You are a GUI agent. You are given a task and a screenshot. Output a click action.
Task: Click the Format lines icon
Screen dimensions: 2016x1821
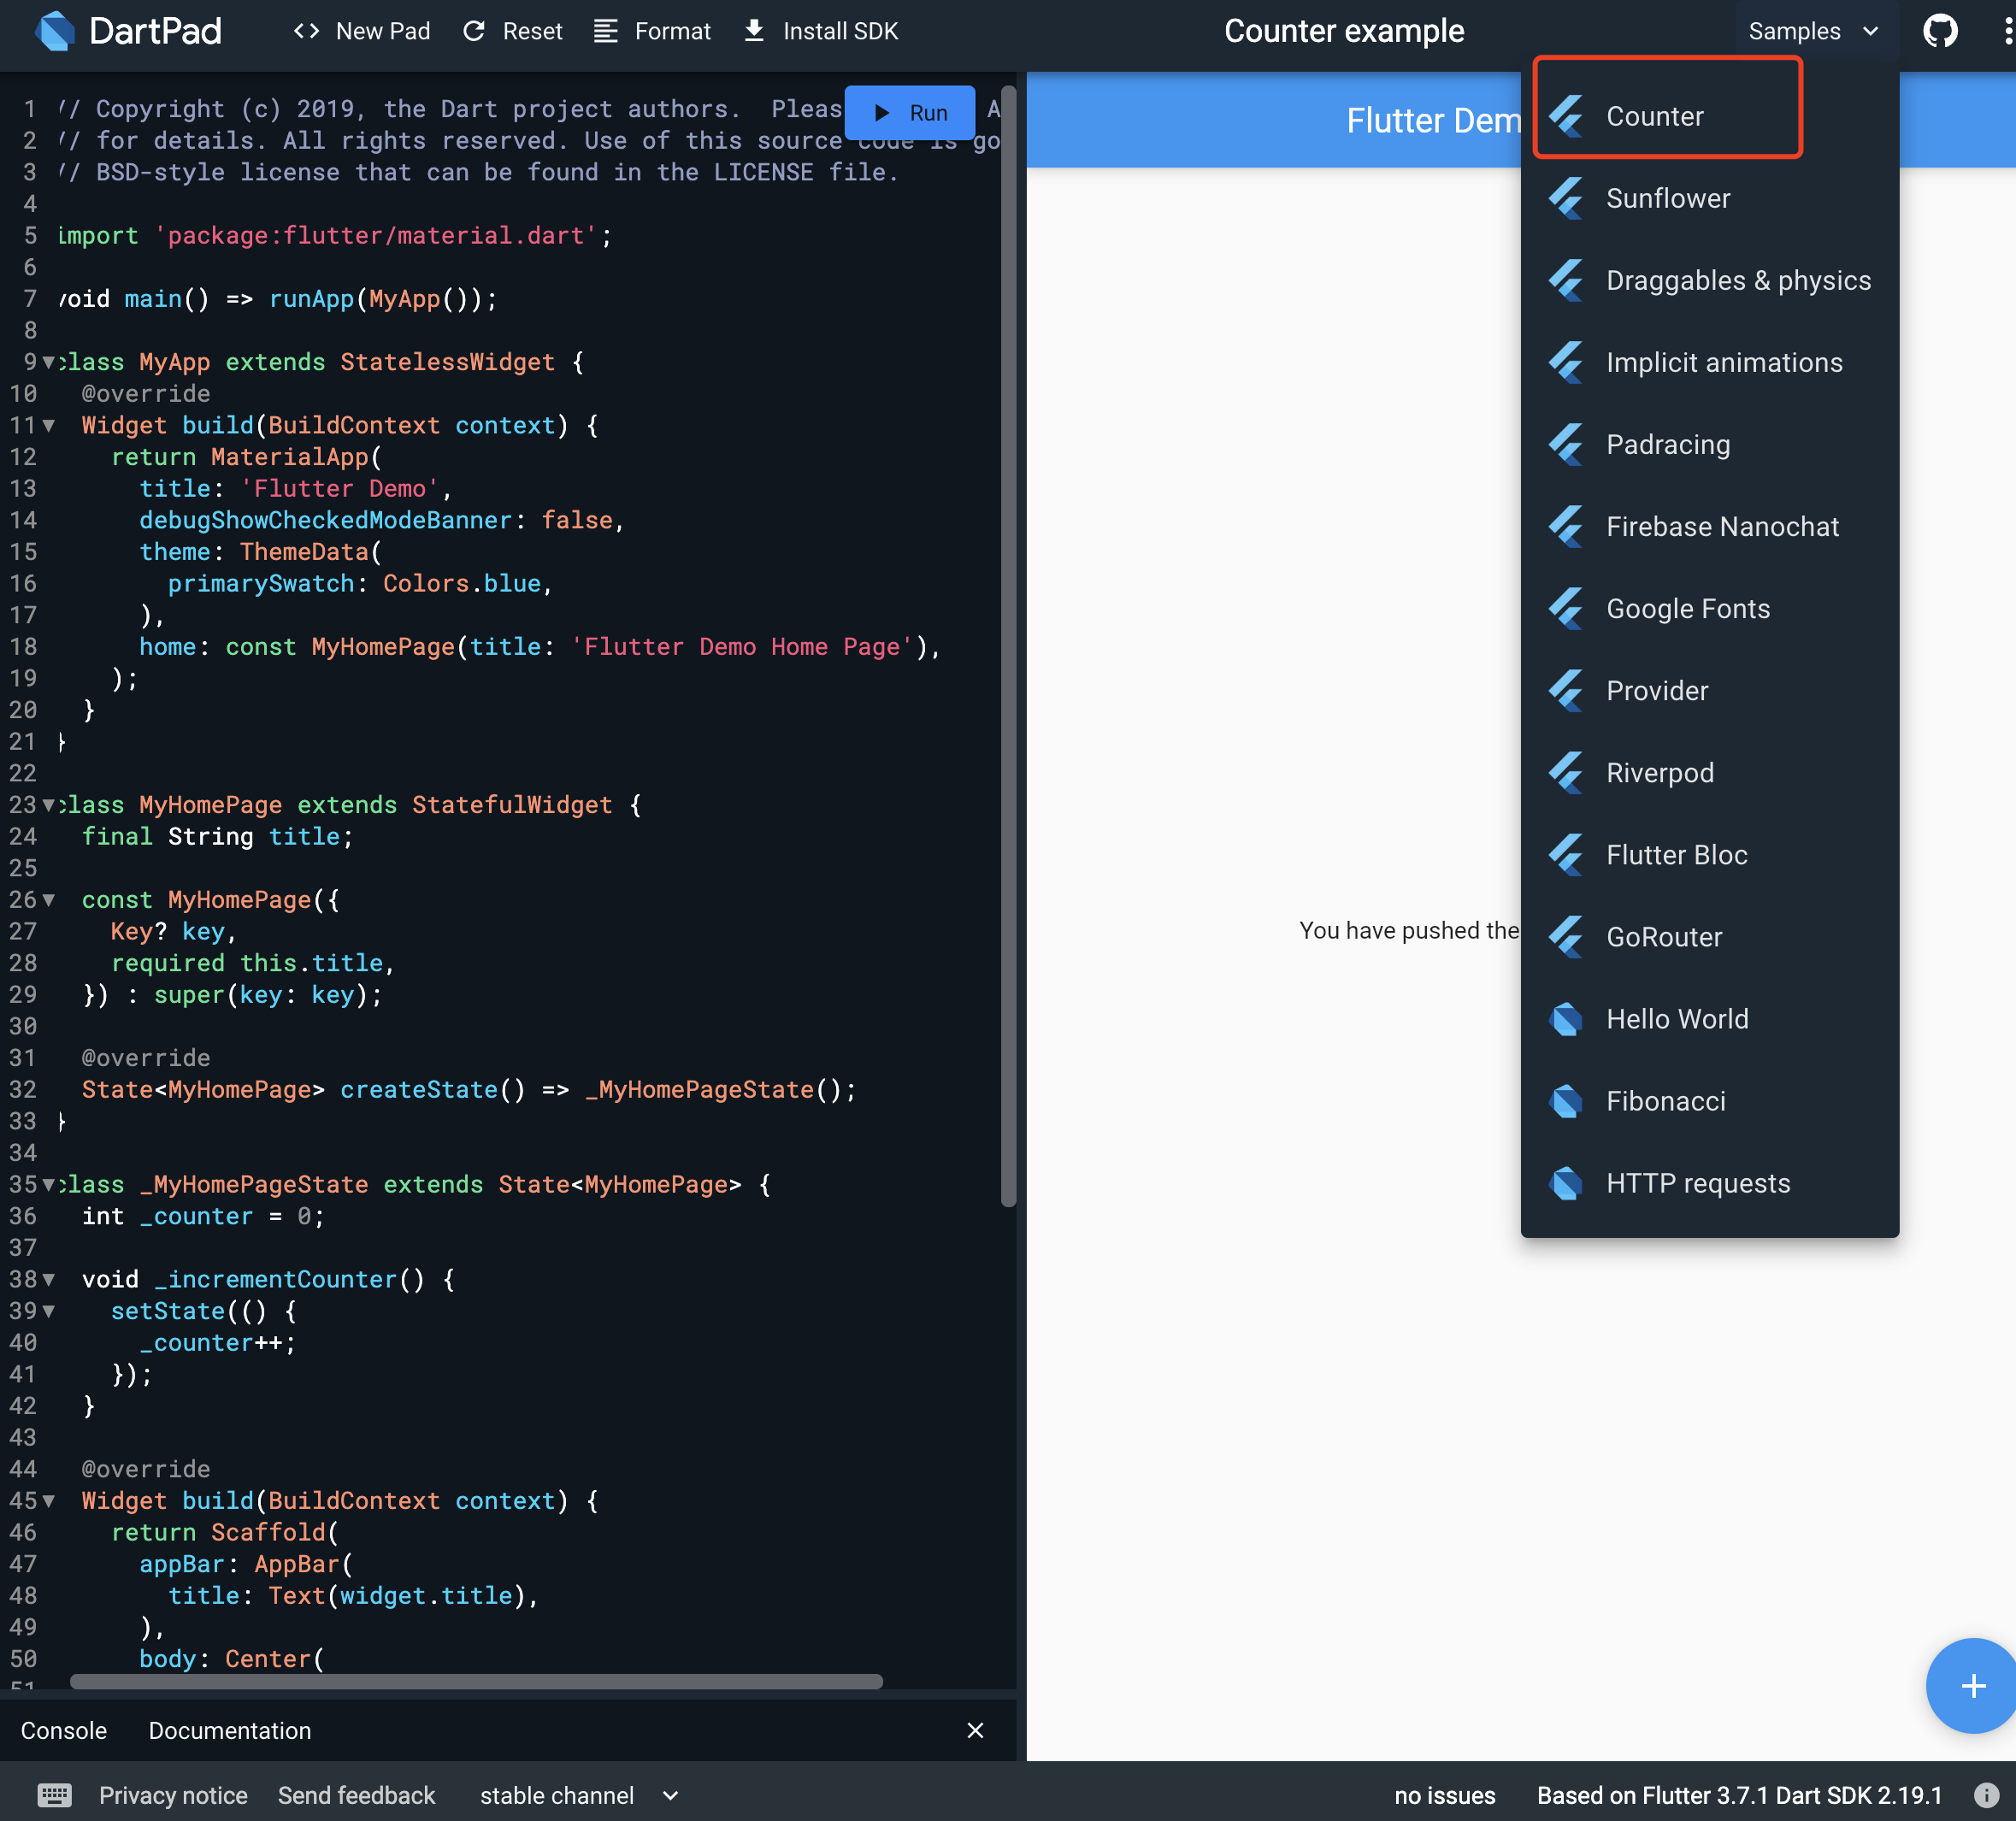605,31
